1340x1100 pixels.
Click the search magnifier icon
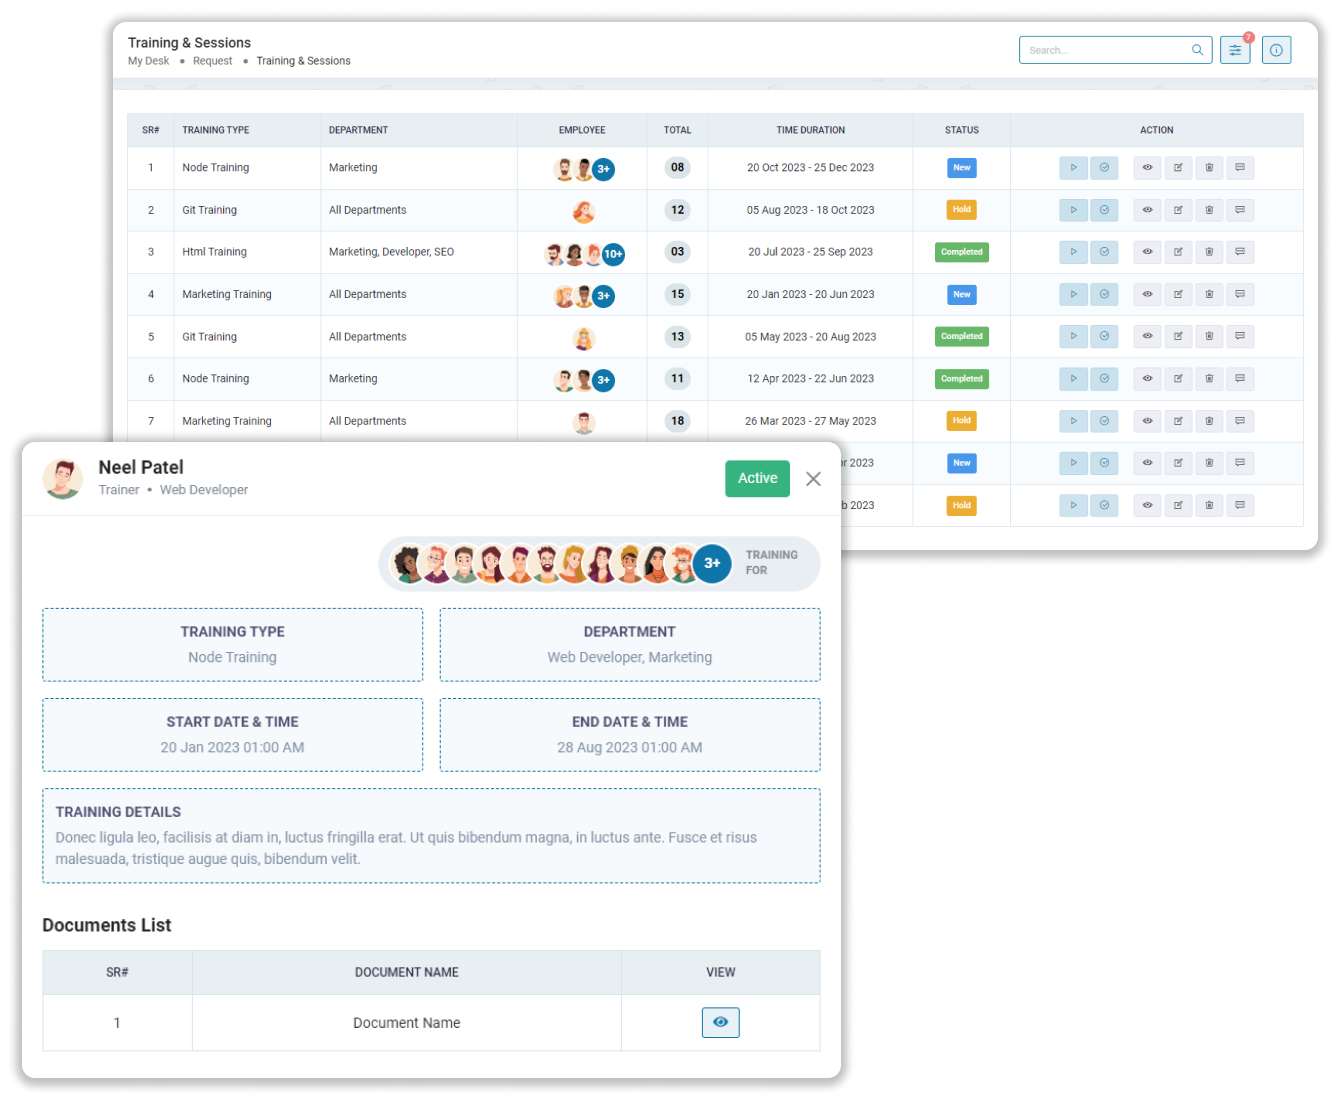tap(1197, 50)
